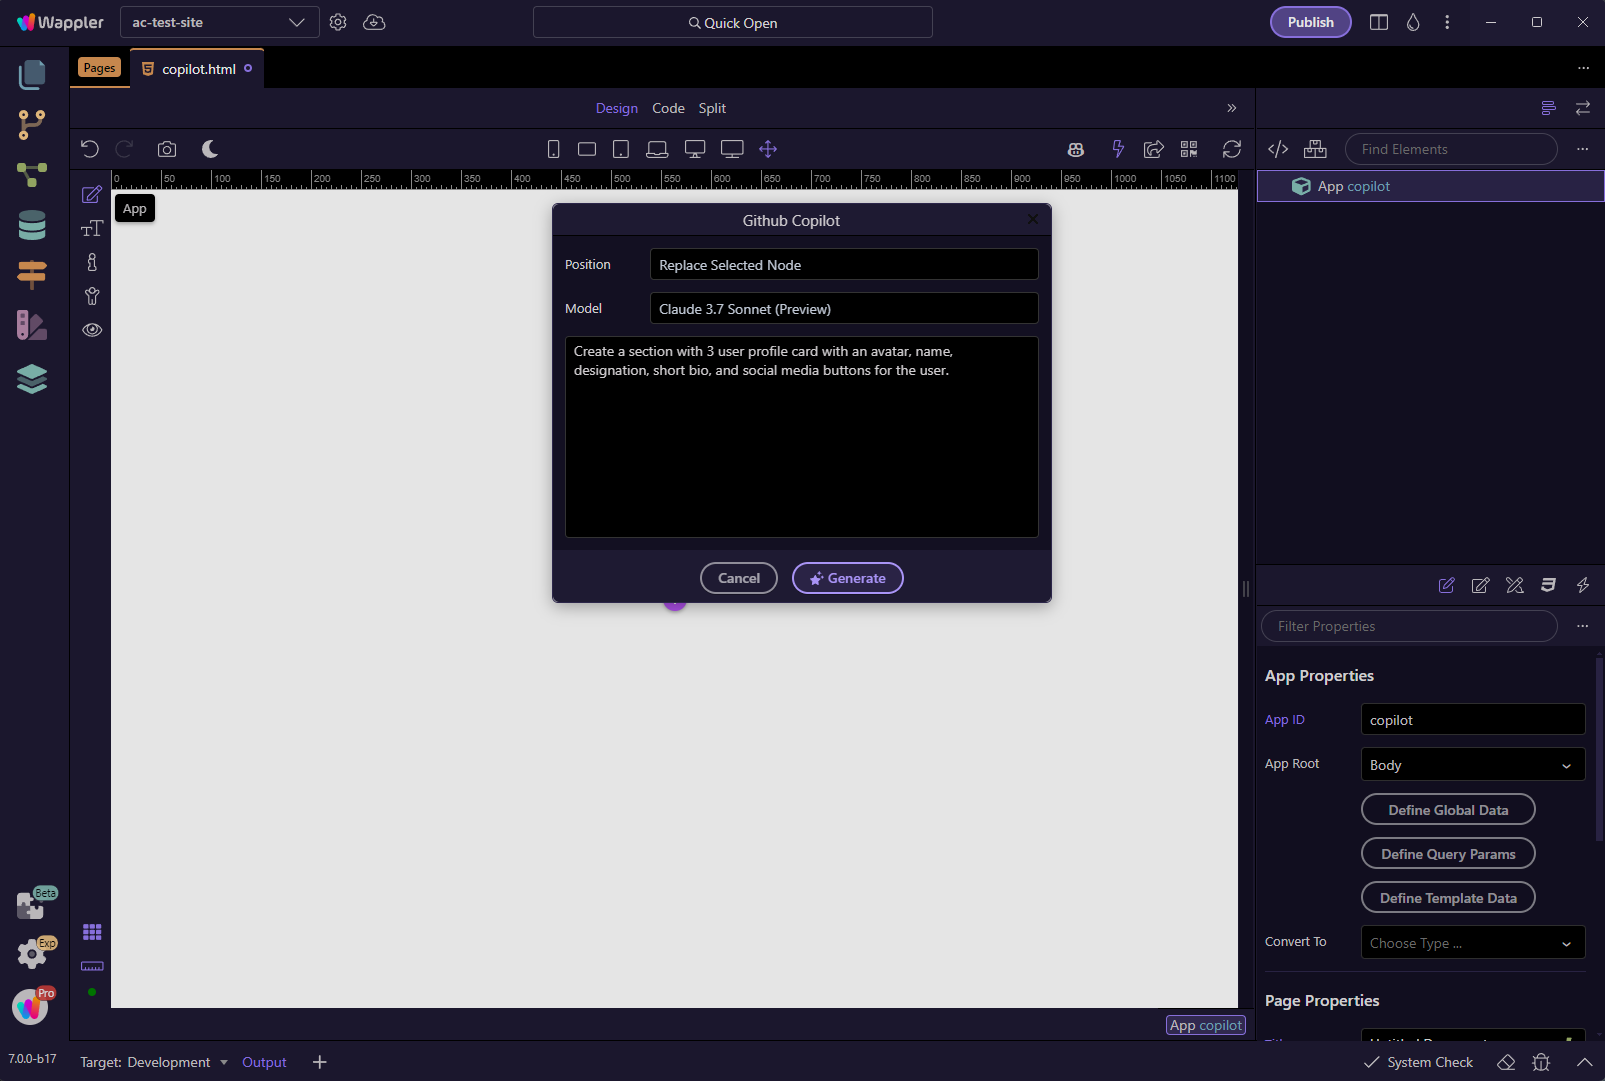Focus the Find Elements search field
Viewport: 1605px width, 1081px height.
point(1451,149)
